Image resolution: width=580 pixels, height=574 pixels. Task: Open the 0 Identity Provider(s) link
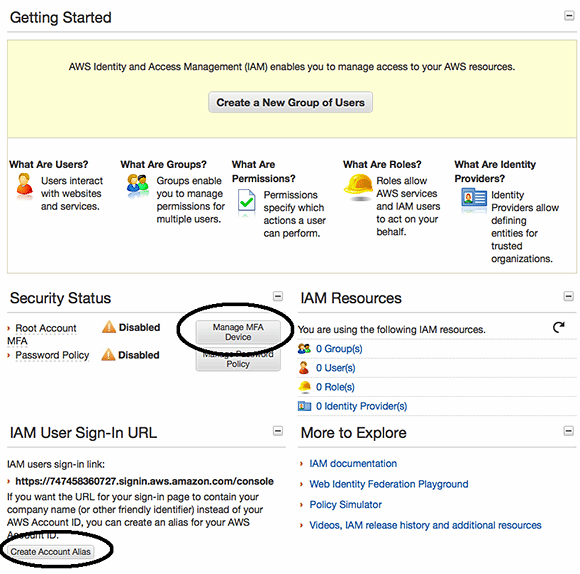[361, 406]
